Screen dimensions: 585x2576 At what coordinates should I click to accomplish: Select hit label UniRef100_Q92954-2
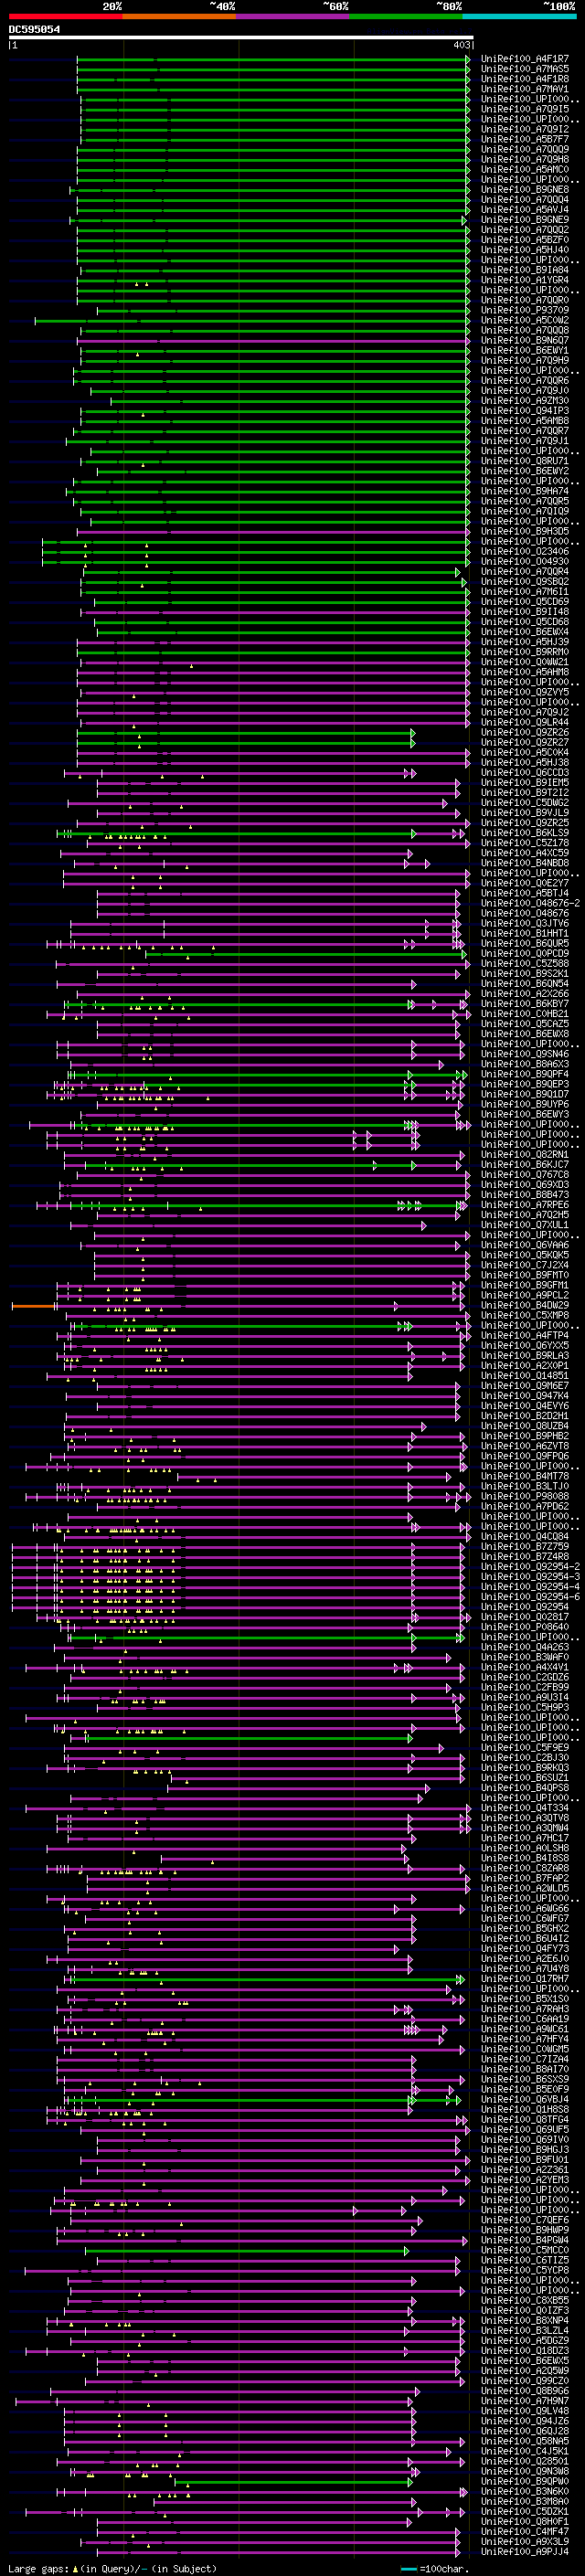click(x=531, y=1567)
